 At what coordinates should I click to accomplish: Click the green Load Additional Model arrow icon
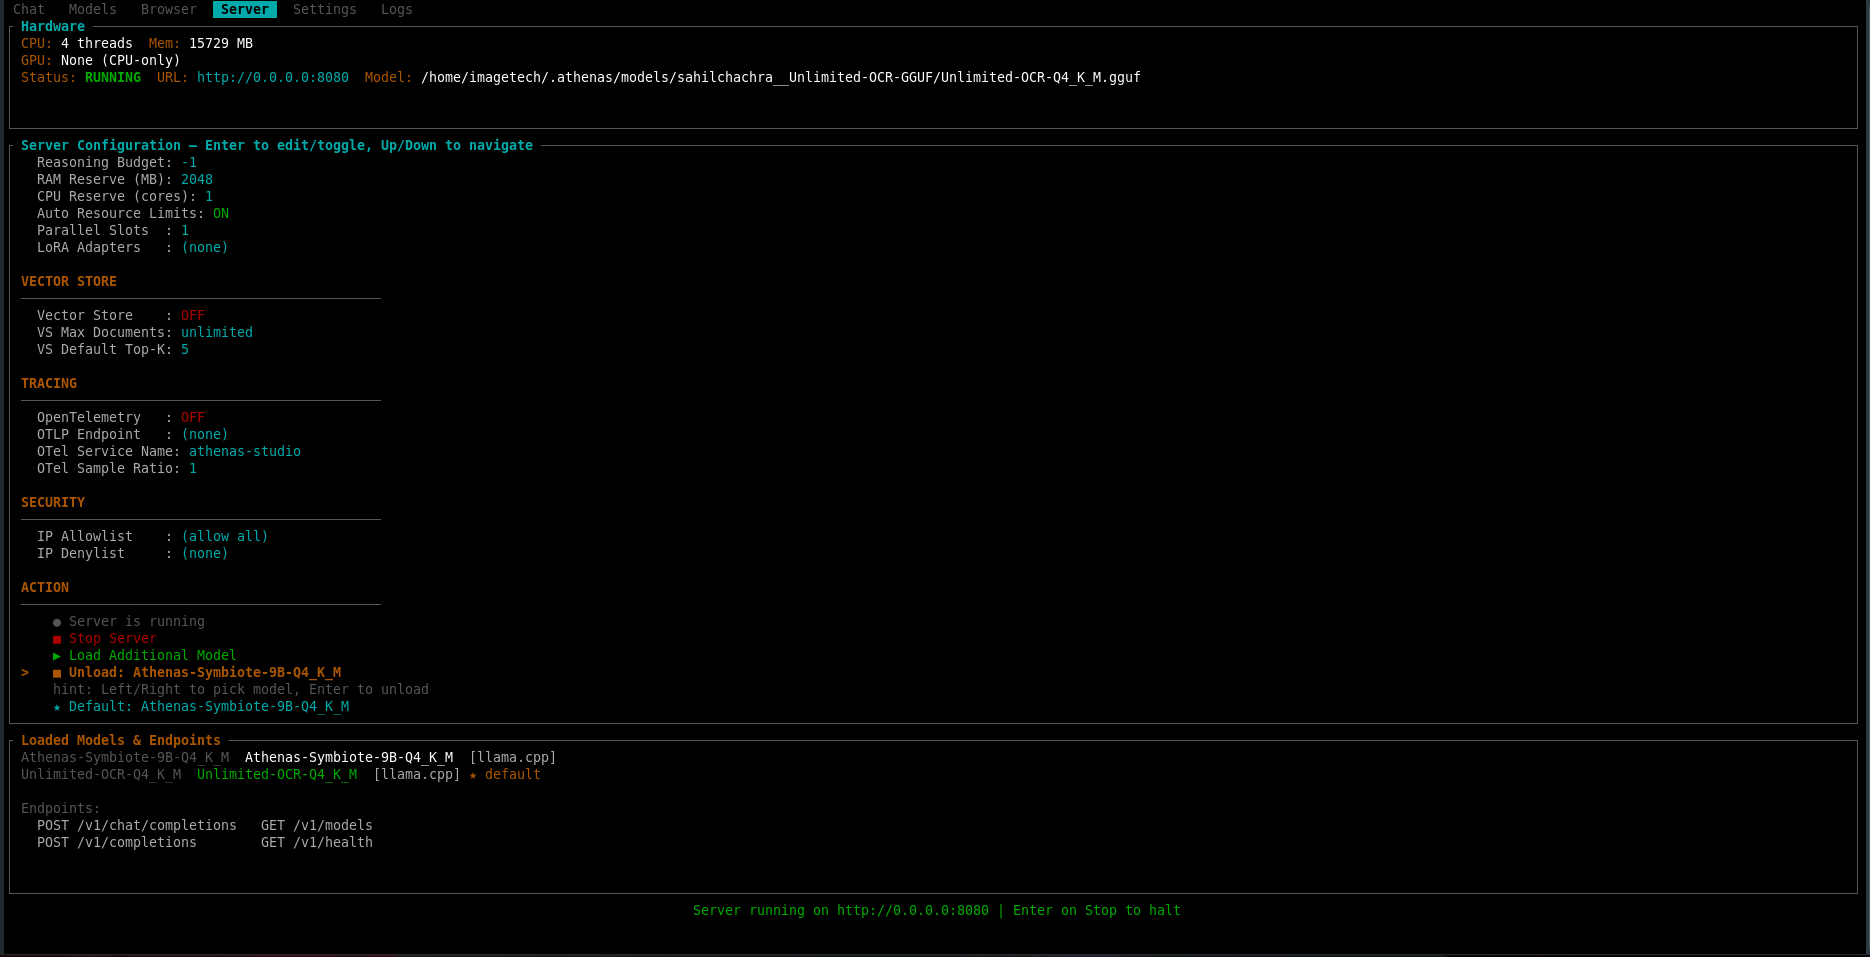tap(57, 656)
